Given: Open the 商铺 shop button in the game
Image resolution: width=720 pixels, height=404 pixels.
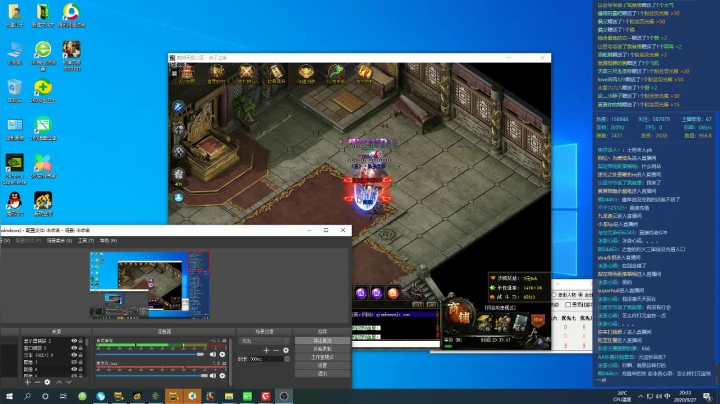Looking at the screenshot, I should point(459,313).
